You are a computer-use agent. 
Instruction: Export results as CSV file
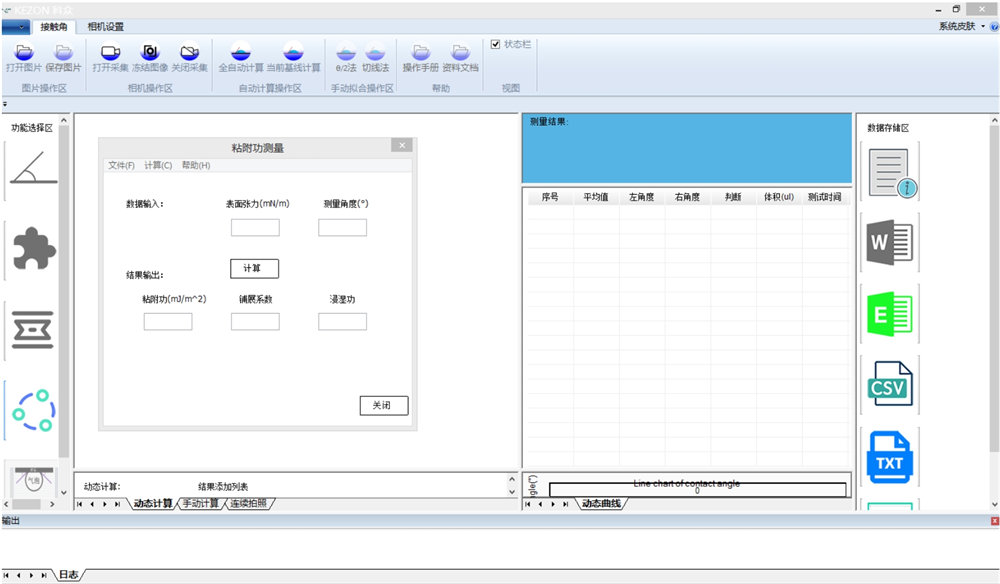point(890,384)
